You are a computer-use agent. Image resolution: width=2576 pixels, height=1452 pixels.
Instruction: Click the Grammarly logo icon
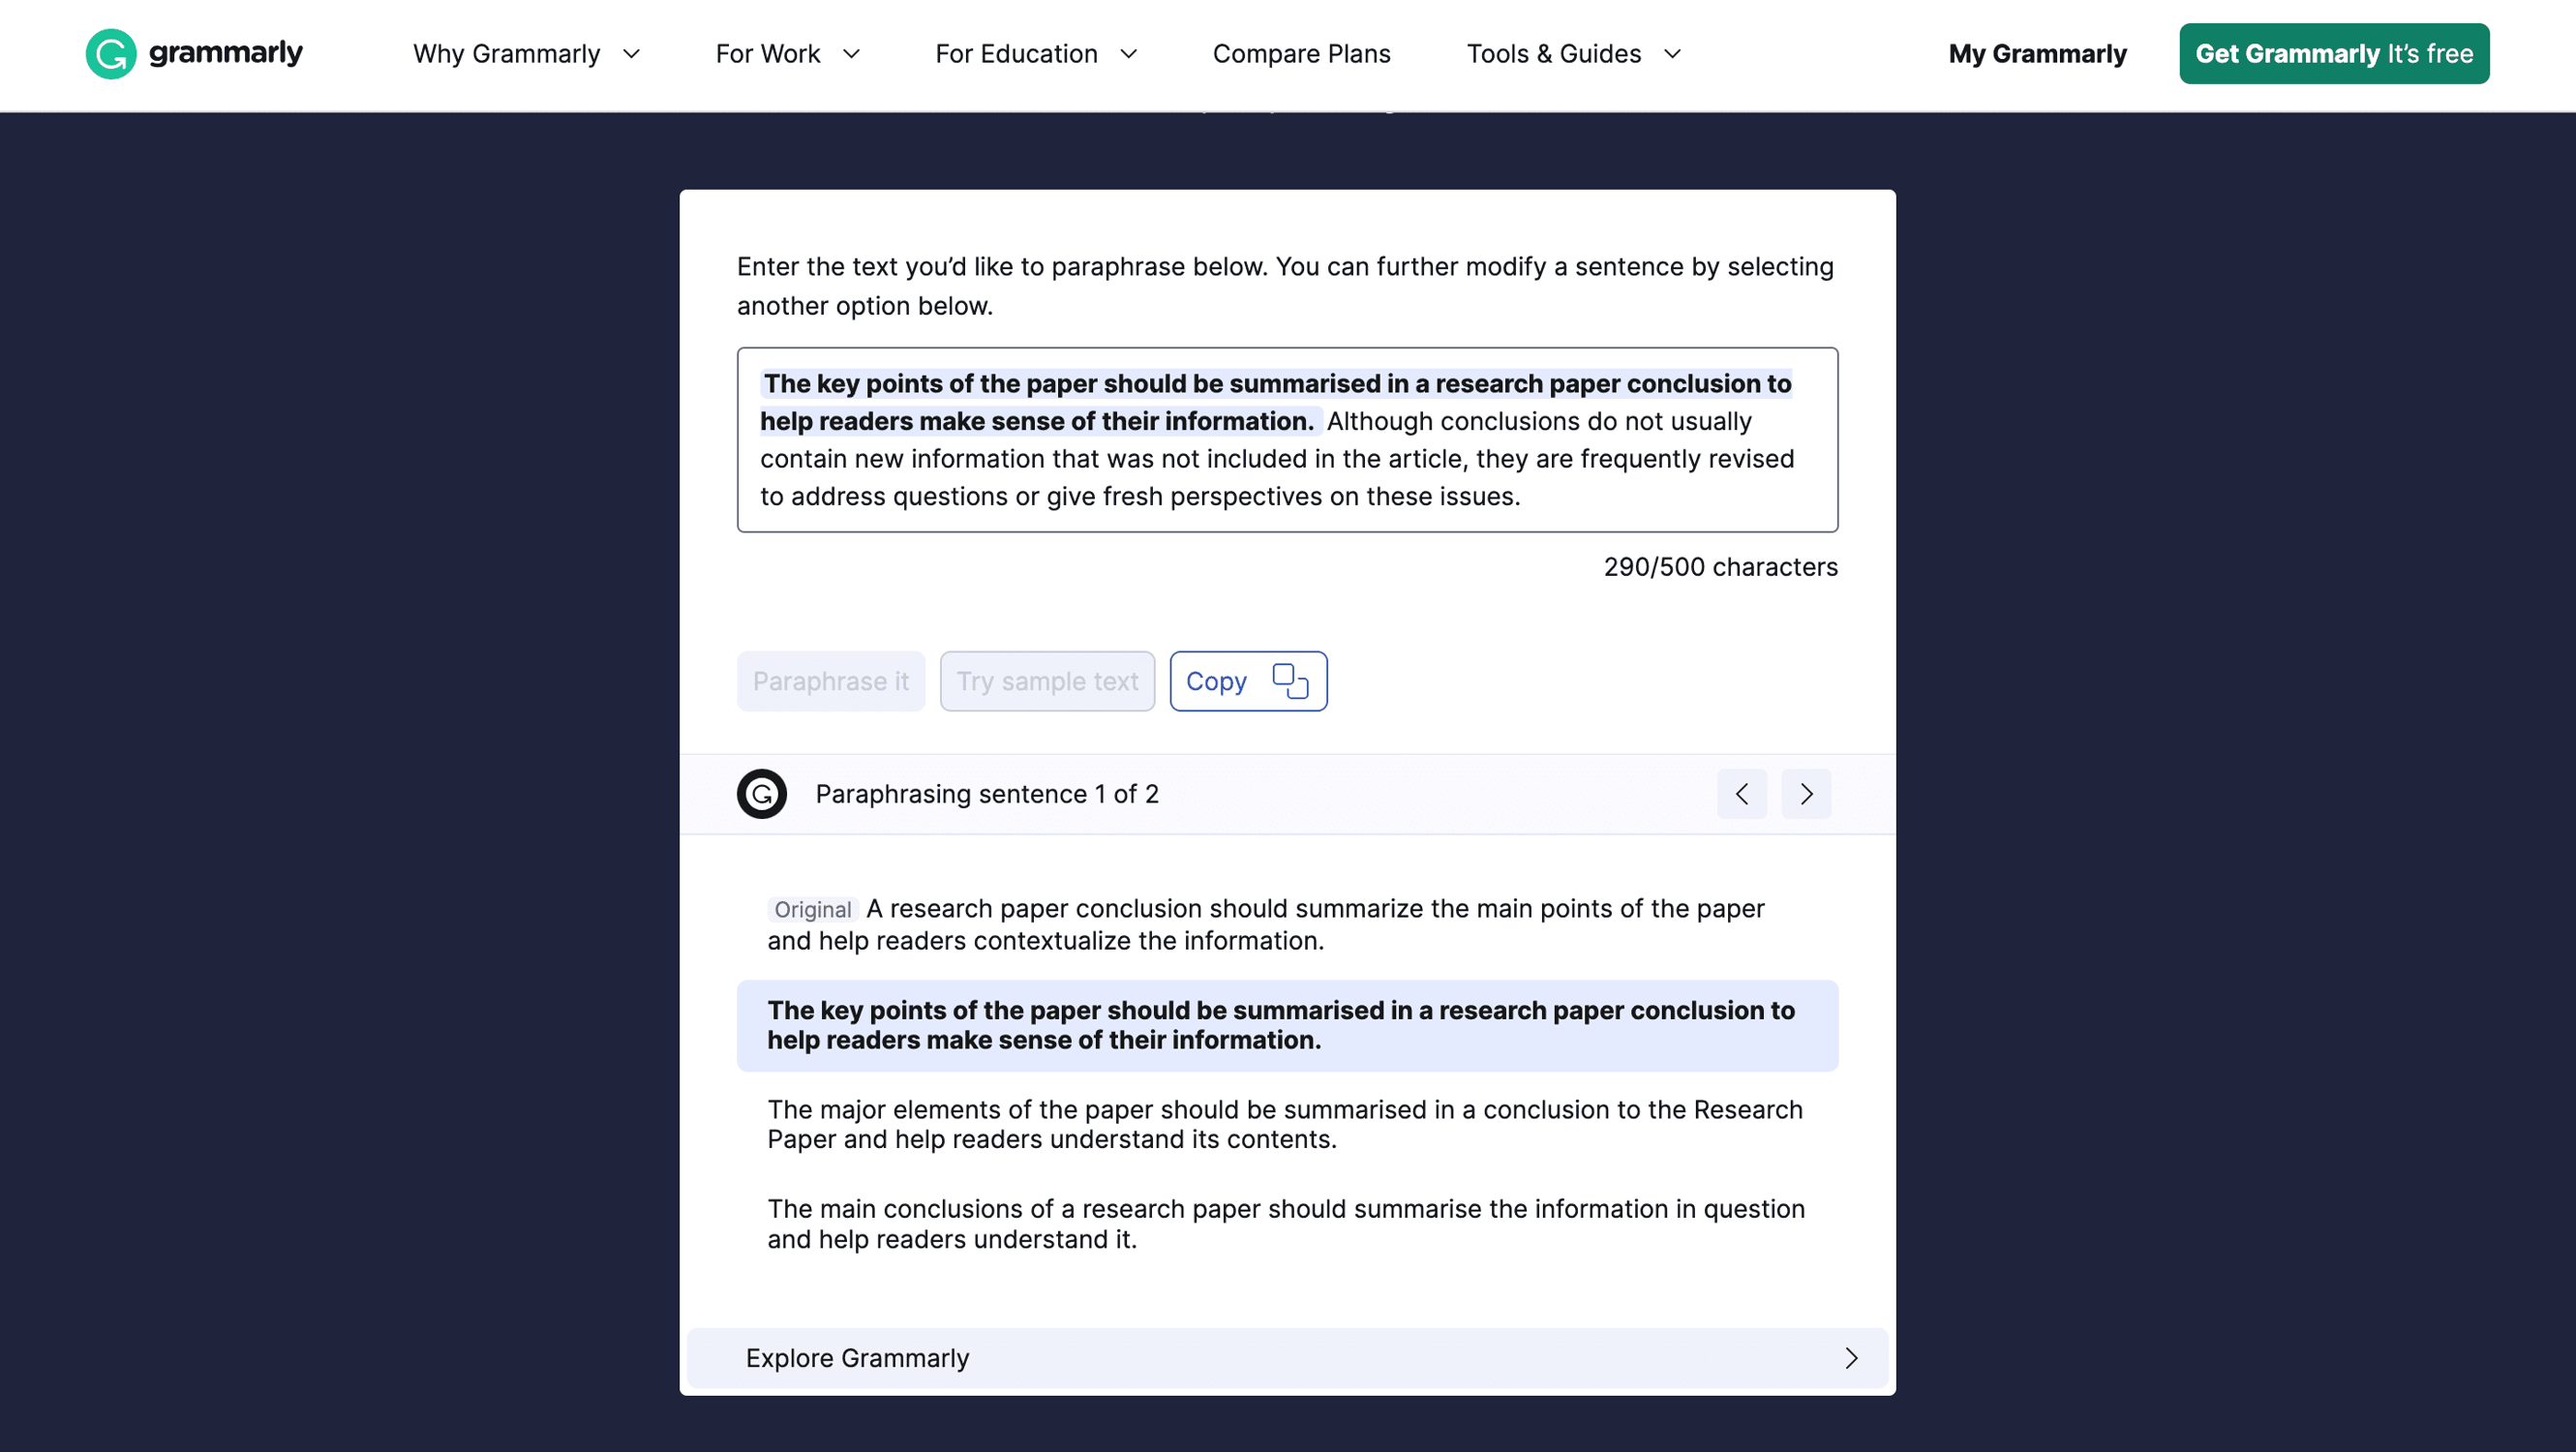pos(110,53)
